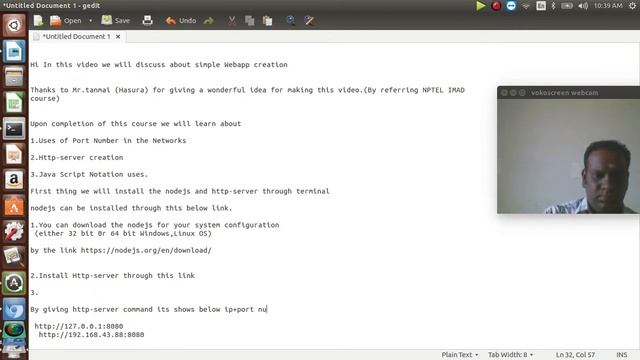
Task: Open Ubuntu Dash from launcher
Action: click(14, 25)
